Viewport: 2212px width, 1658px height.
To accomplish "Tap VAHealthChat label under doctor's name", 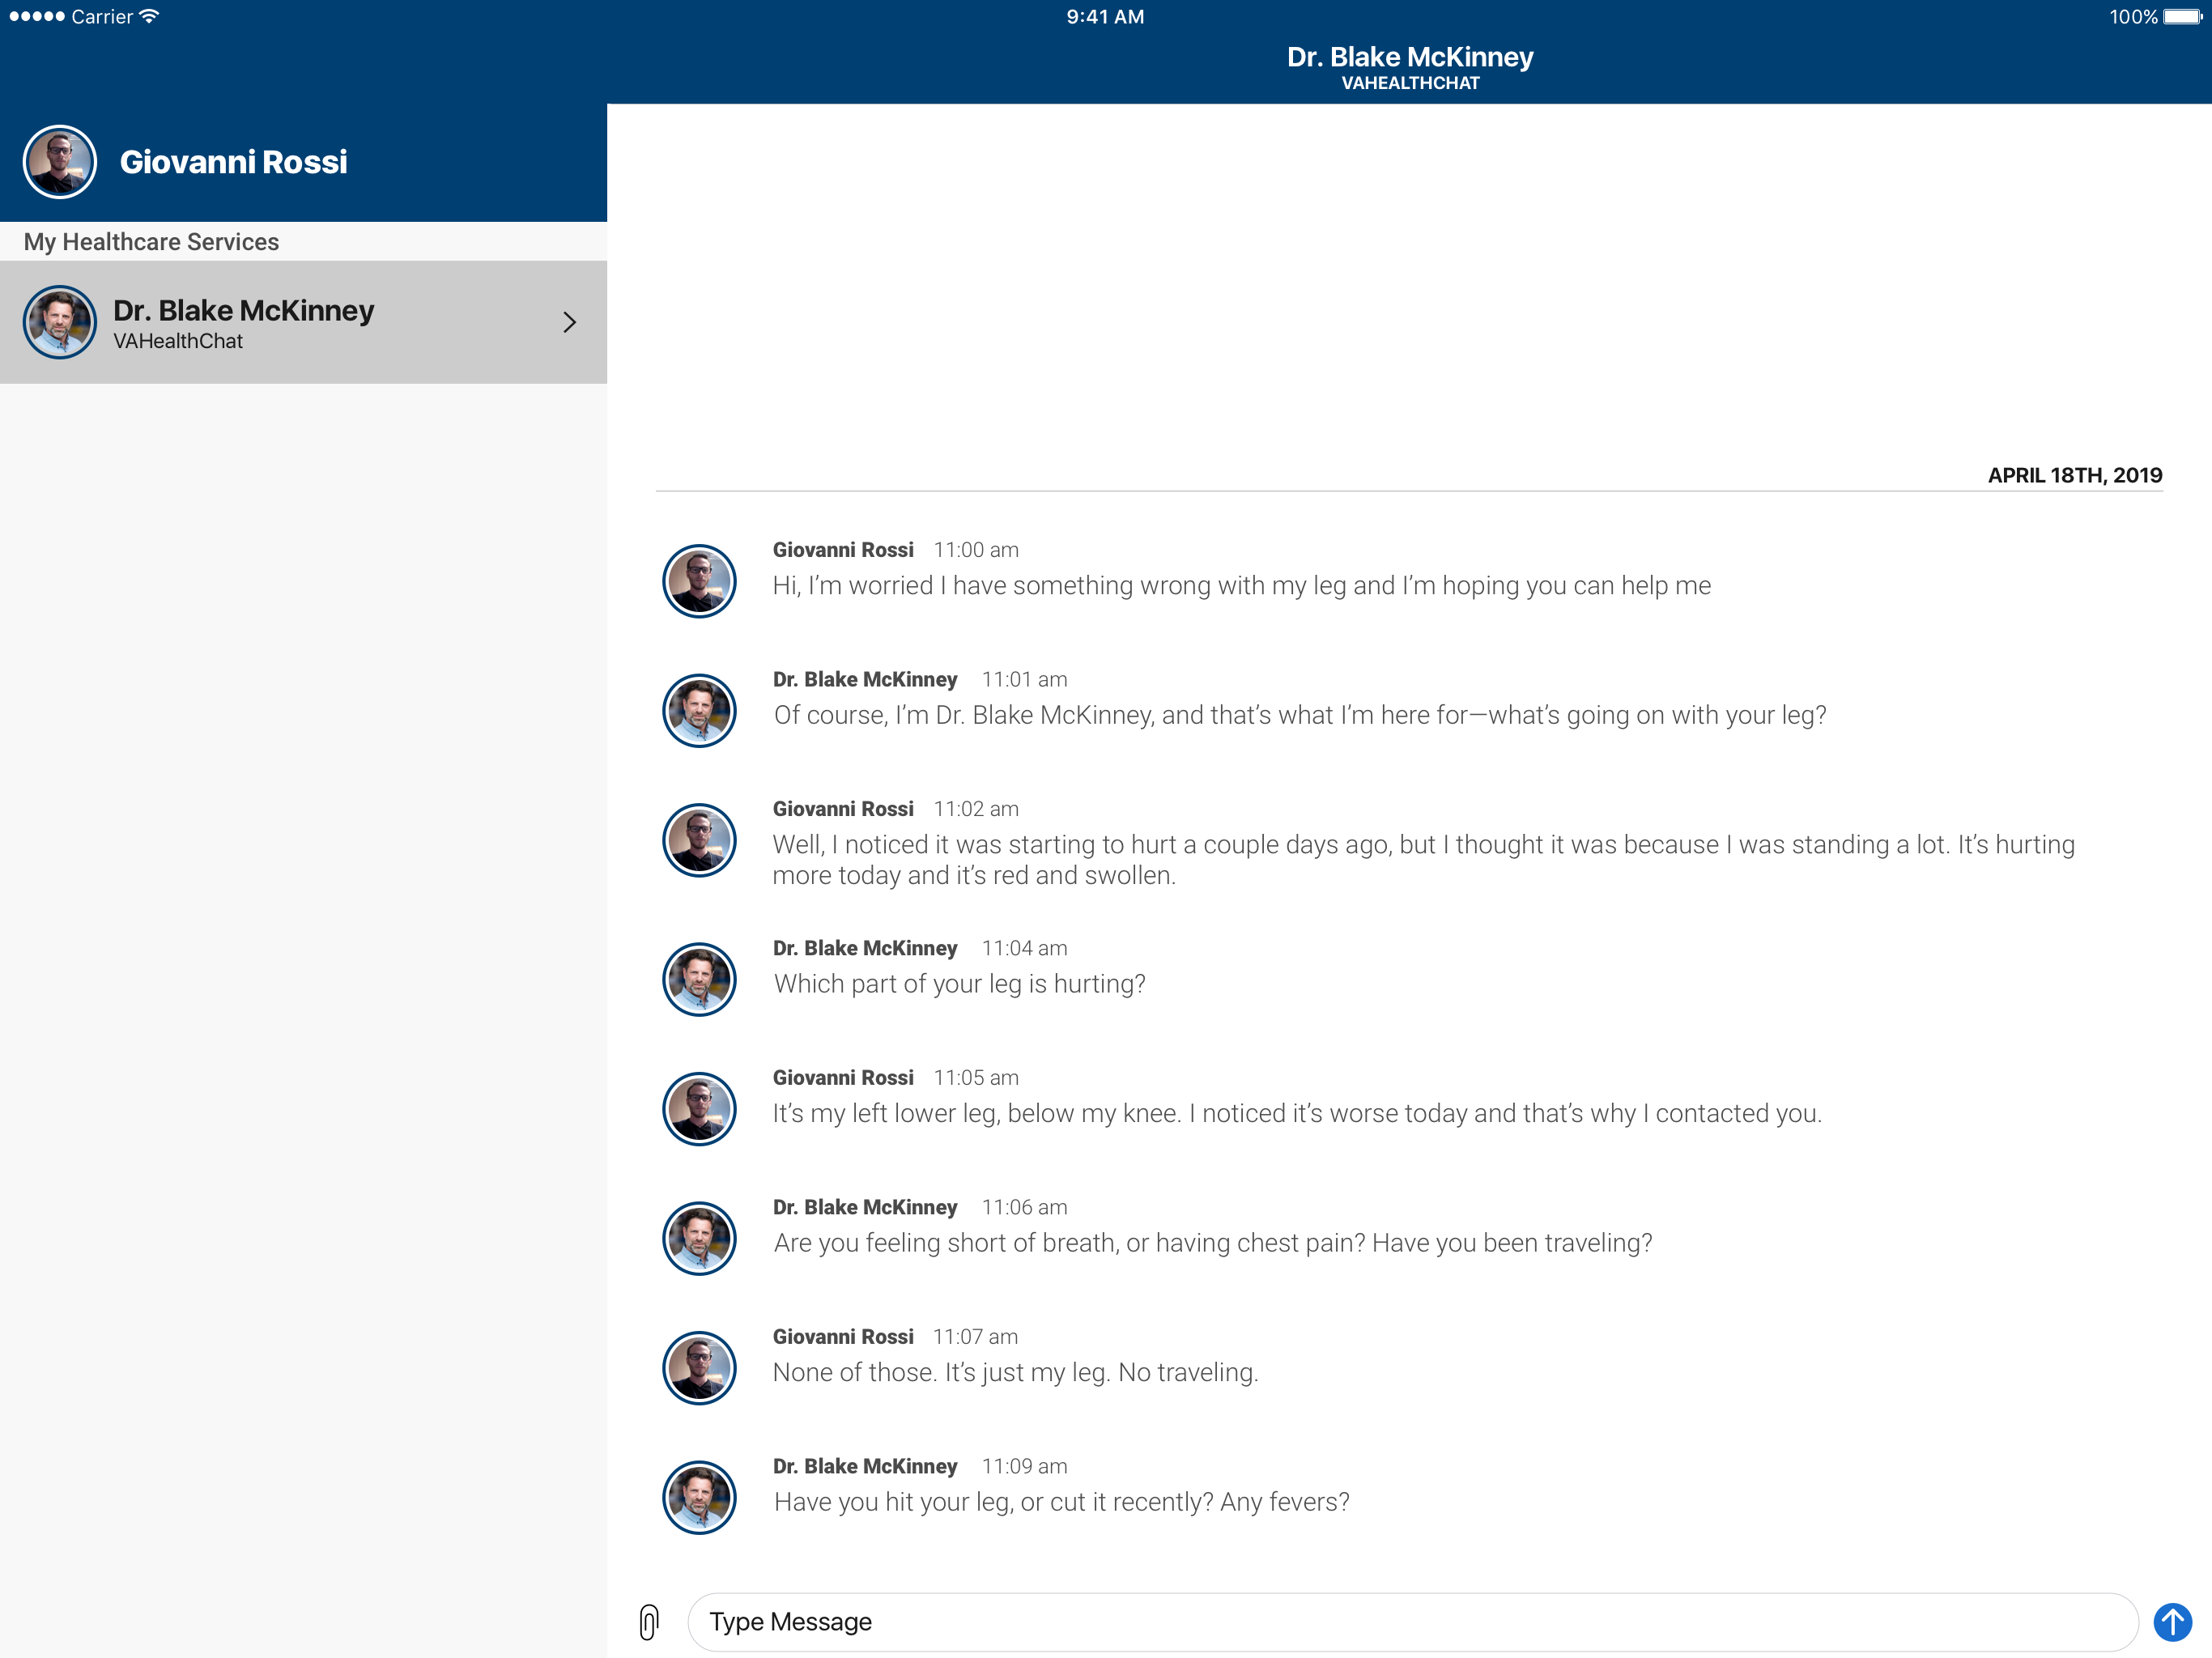I will pos(178,342).
